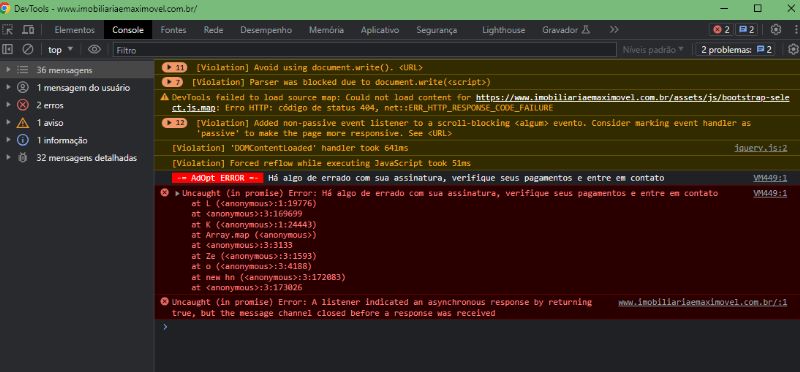Click the Chrome icon in title bar
The height and width of the screenshot is (372, 800).
click(x=5, y=9)
